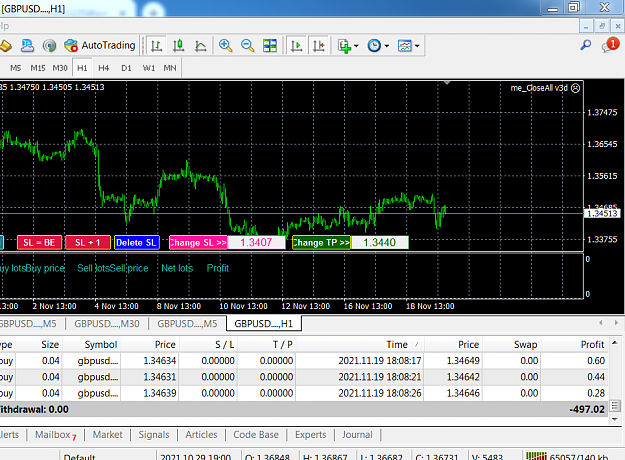Click total profit value -497.02

pyautogui.click(x=587, y=409)
